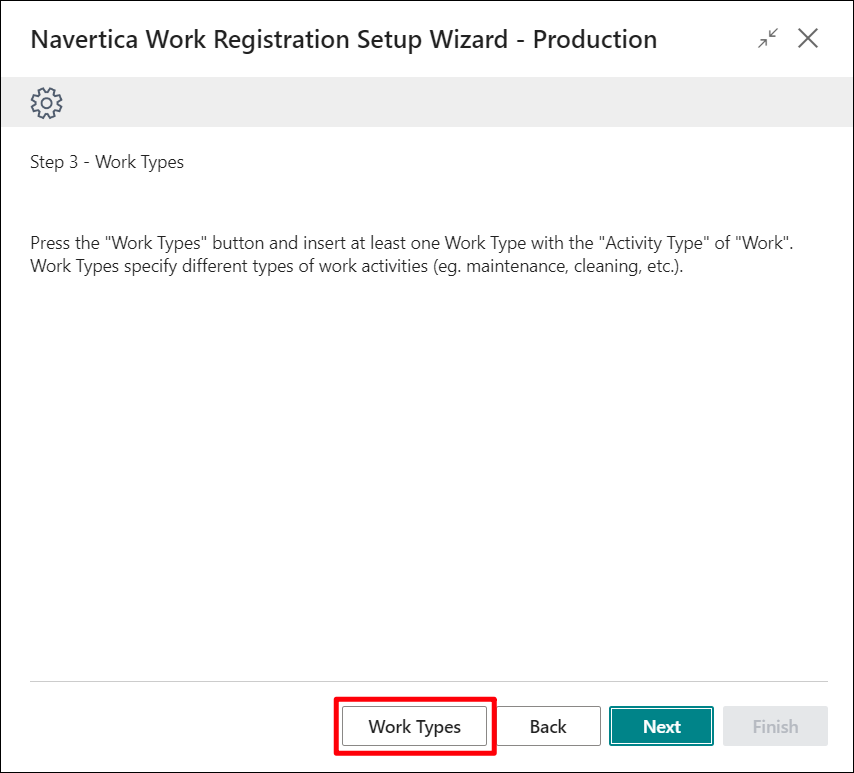Shrink the wizard with the collapse arrows icon
Viewport: 854px width, 773px height.
point(768,39)
